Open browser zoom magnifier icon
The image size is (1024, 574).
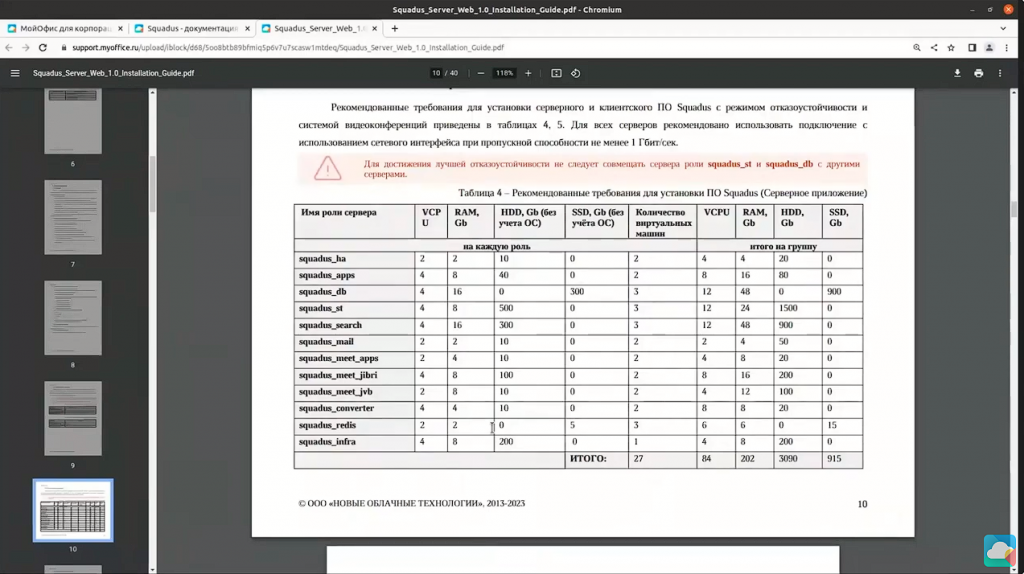(917, 48)
